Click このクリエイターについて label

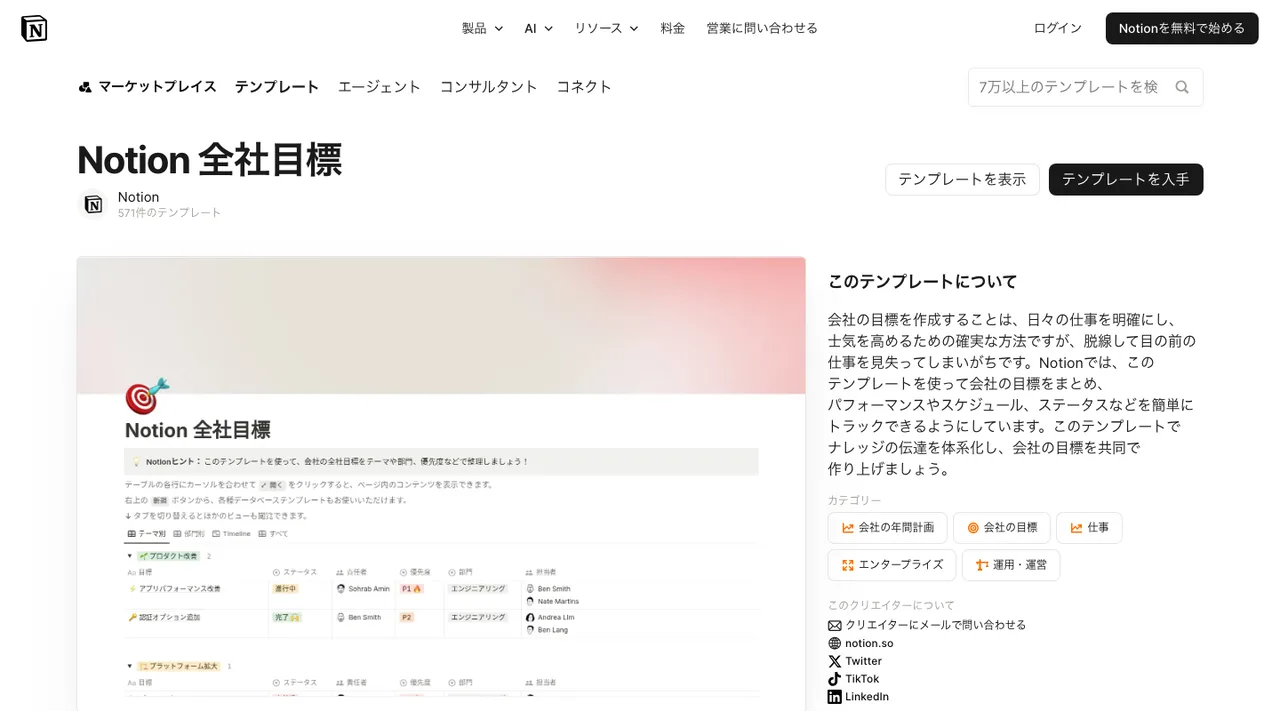pyautogui.click(x=891, y=605)
